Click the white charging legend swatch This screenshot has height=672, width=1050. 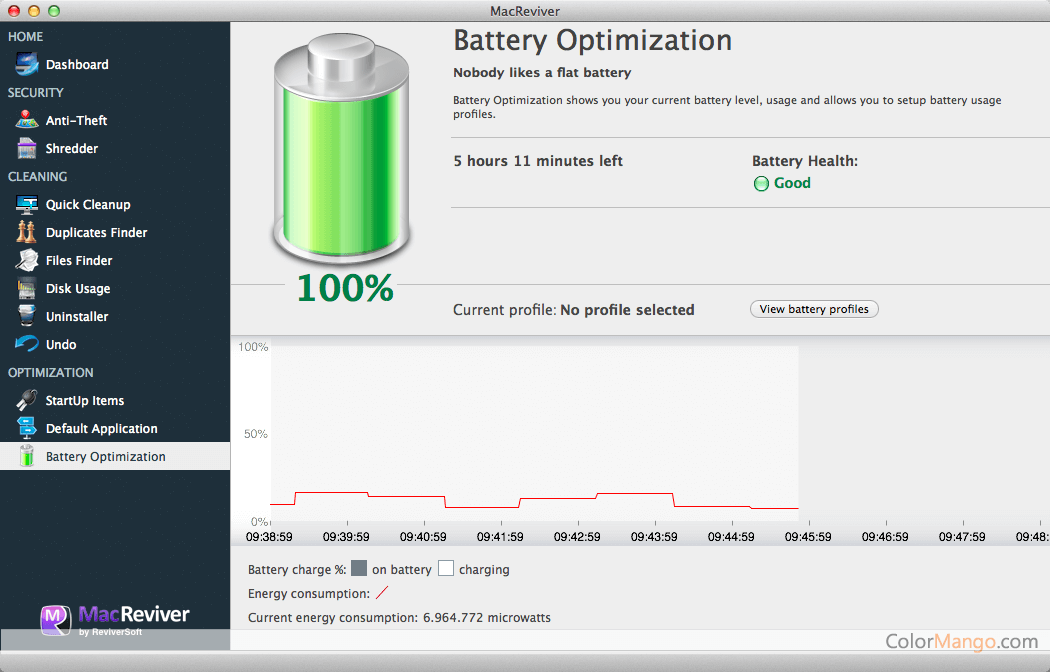(446, 569)
